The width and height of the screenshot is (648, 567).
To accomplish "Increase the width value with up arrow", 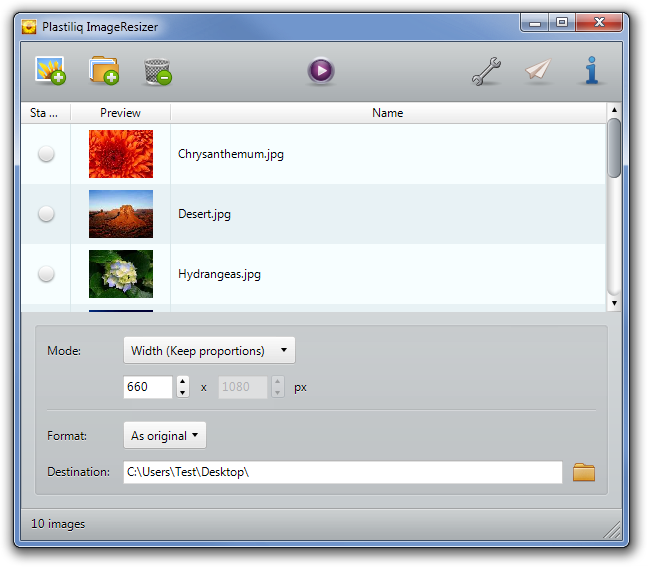I will (183, 381).
